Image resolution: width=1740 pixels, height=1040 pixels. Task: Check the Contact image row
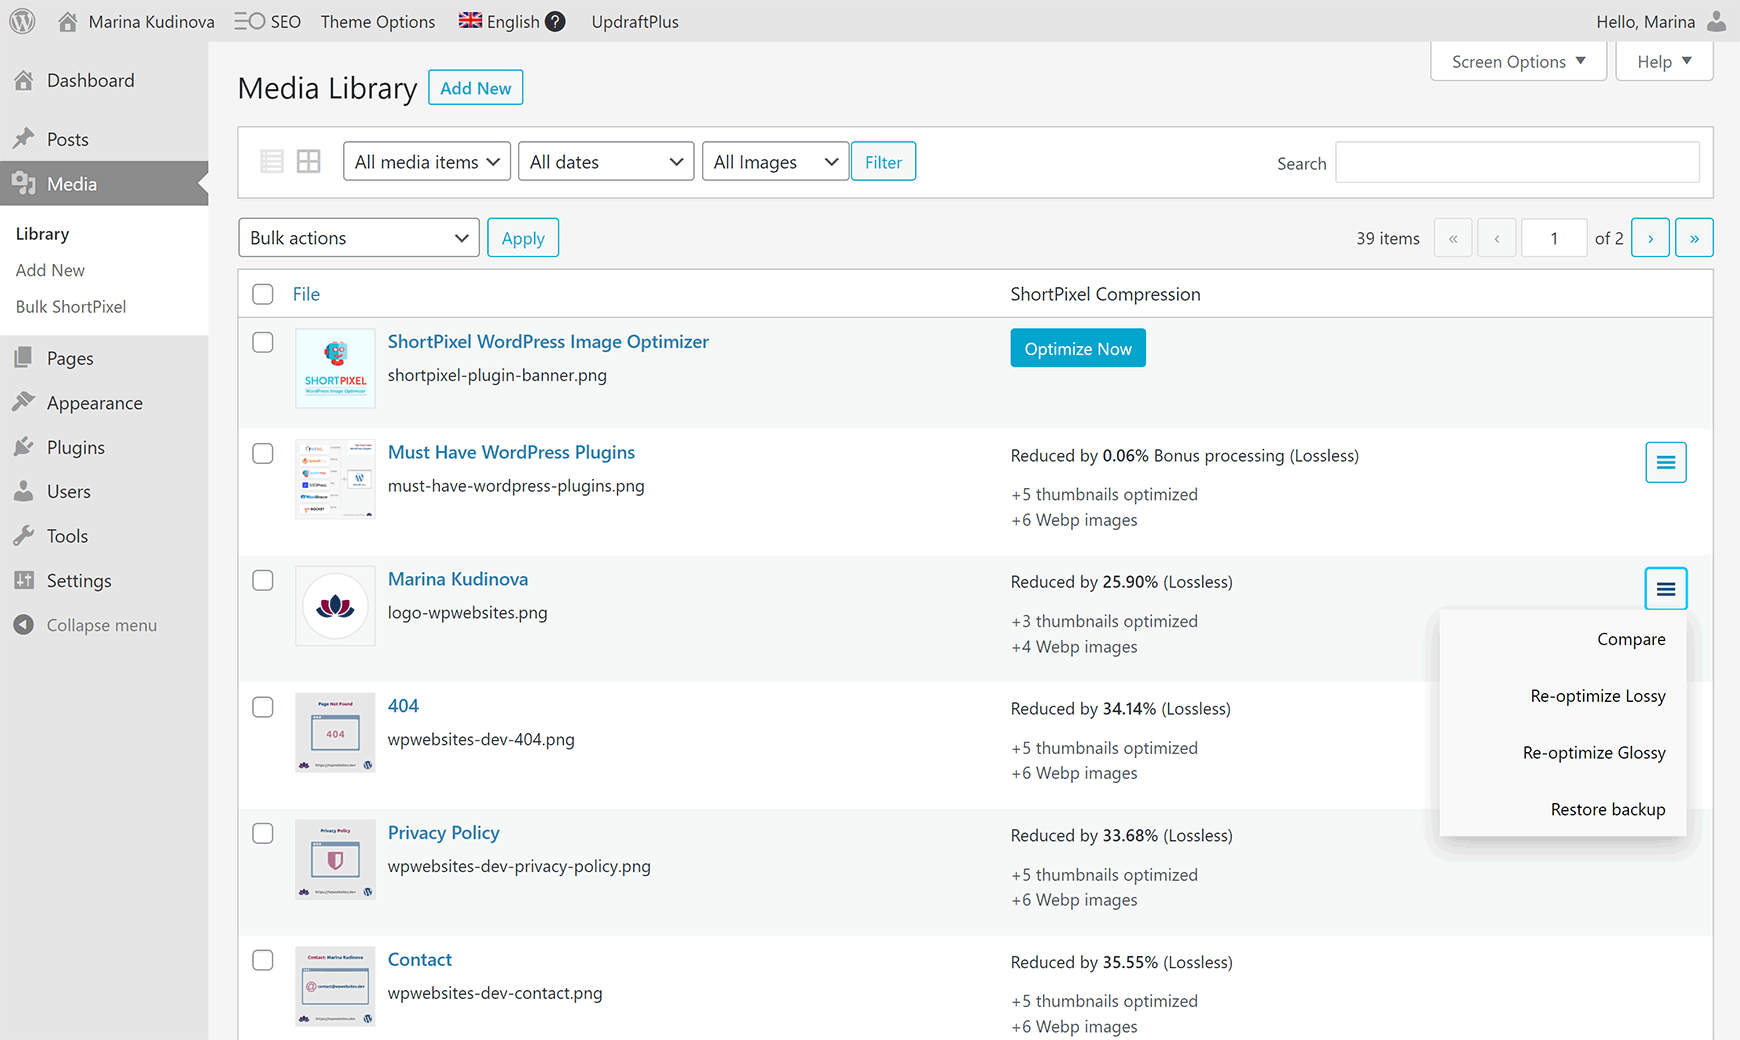point(263,960)
